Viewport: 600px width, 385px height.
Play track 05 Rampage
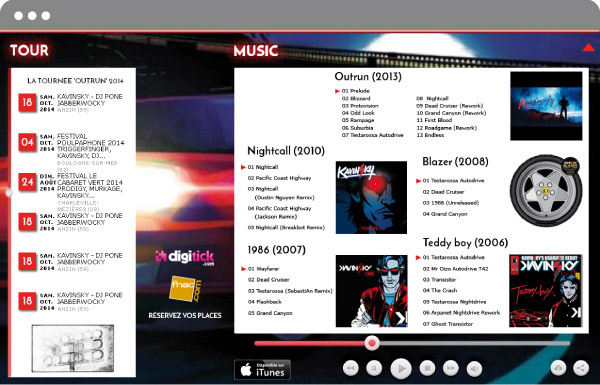pos(358,120)
